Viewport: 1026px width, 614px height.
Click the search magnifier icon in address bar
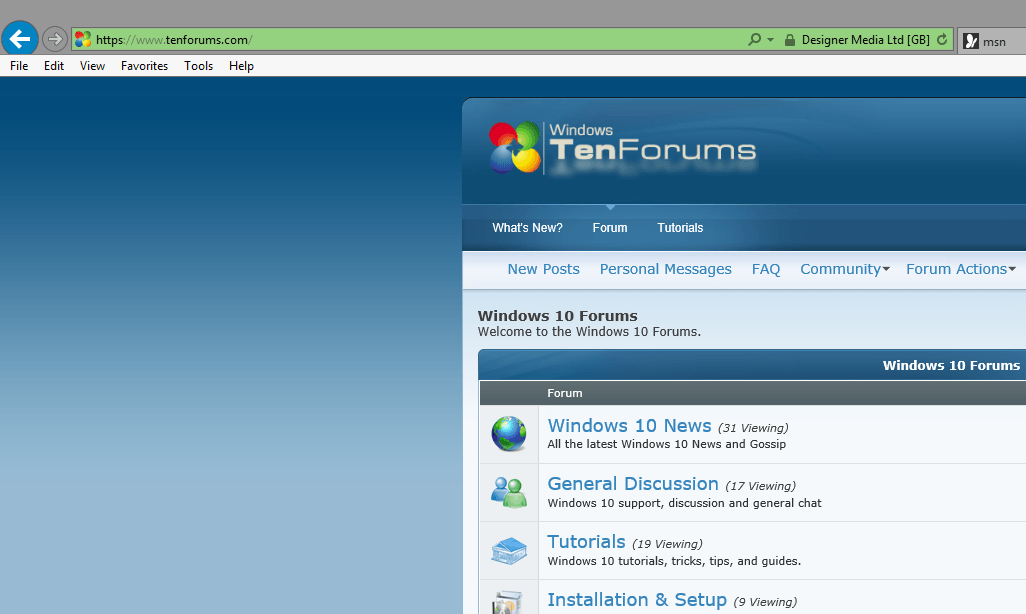tap(754, 39)
